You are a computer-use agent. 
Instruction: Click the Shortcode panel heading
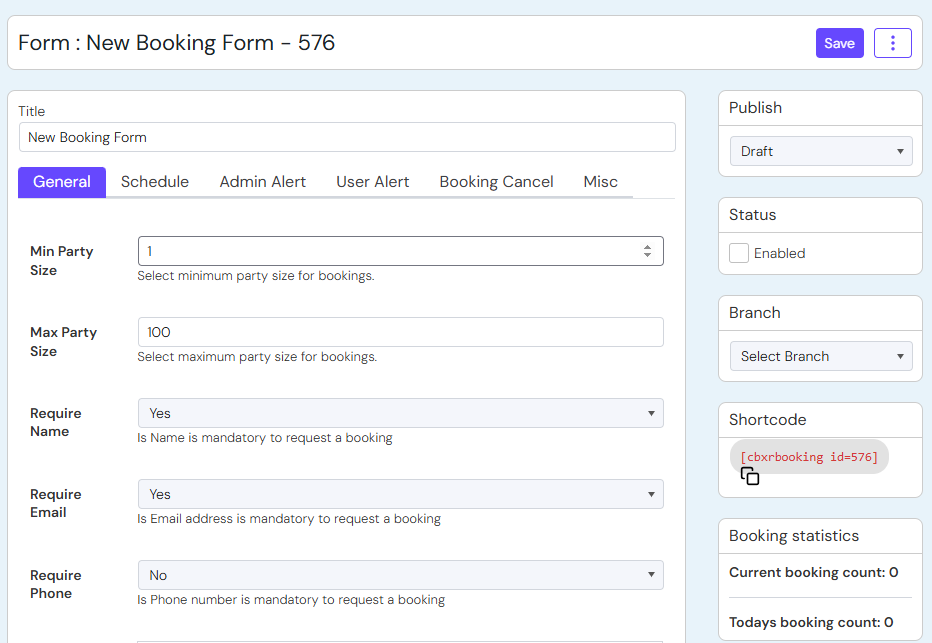[767, 420]
